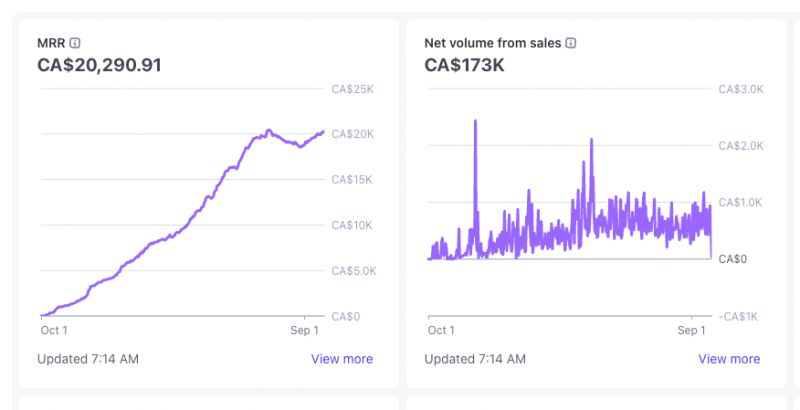Click the tallest spike in Net volume chart

(x=475, y=121)
